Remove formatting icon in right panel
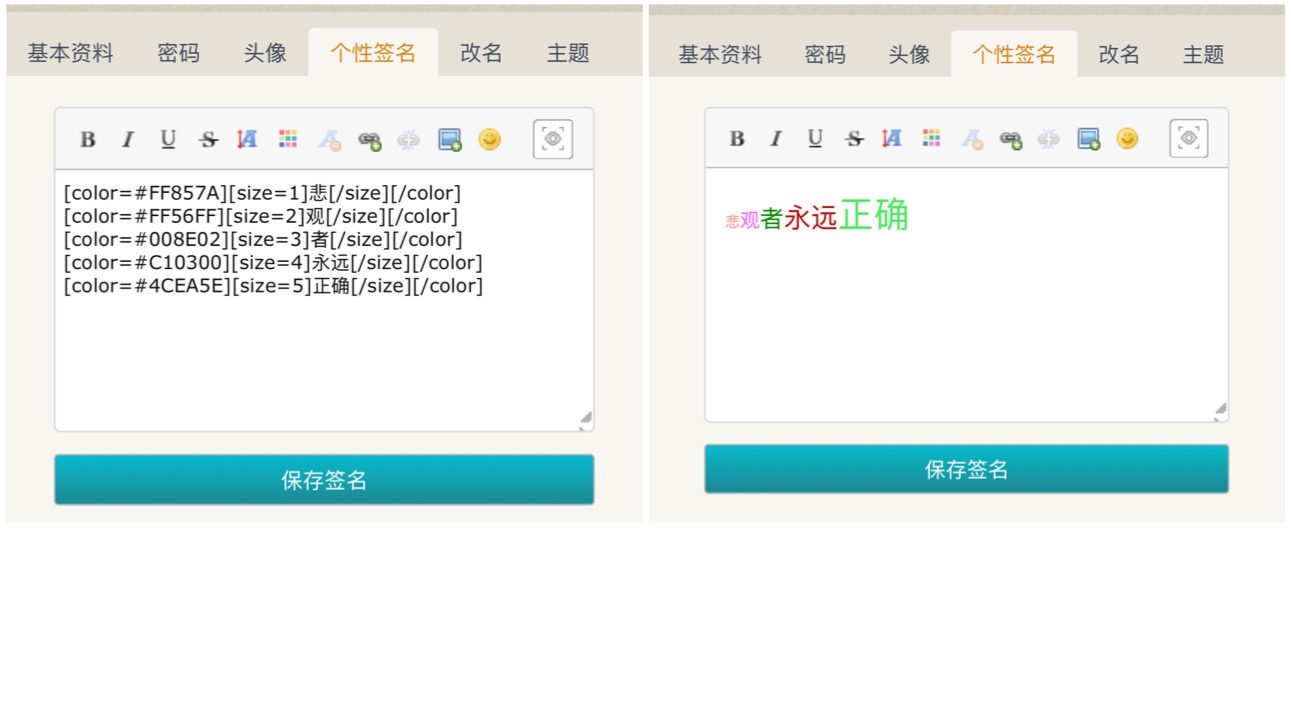Screen dimensions: 1291x725 click(x=972, y=139)
